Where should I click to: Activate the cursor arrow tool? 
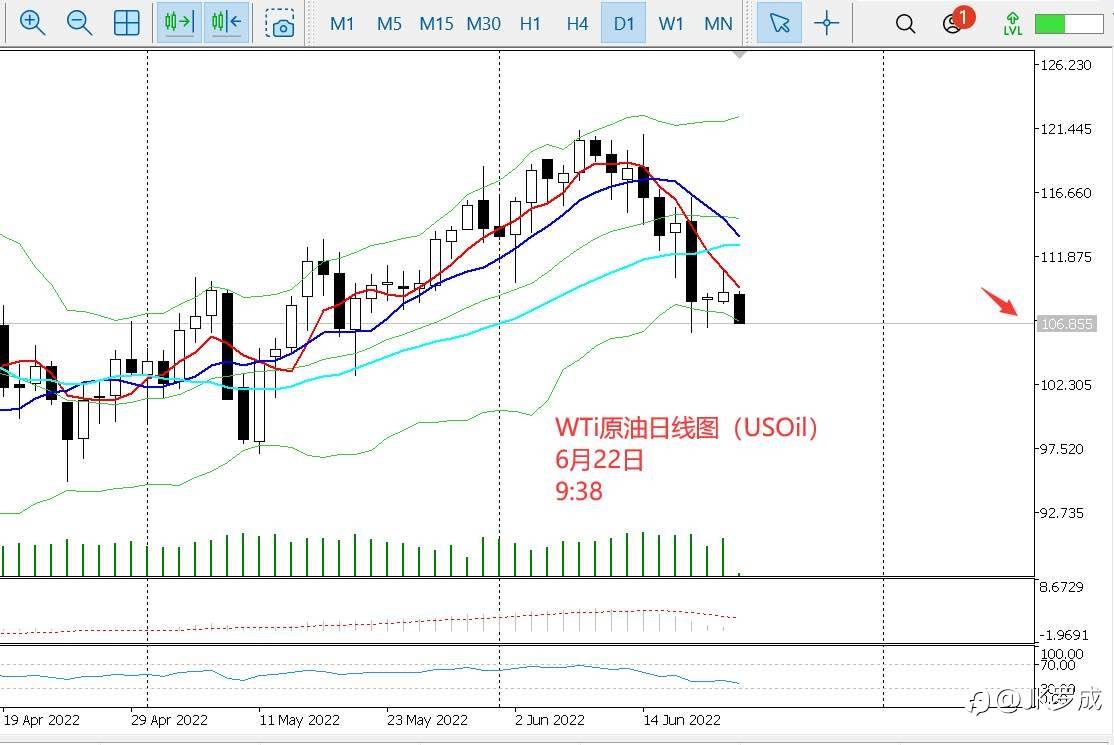coord(779,22)
